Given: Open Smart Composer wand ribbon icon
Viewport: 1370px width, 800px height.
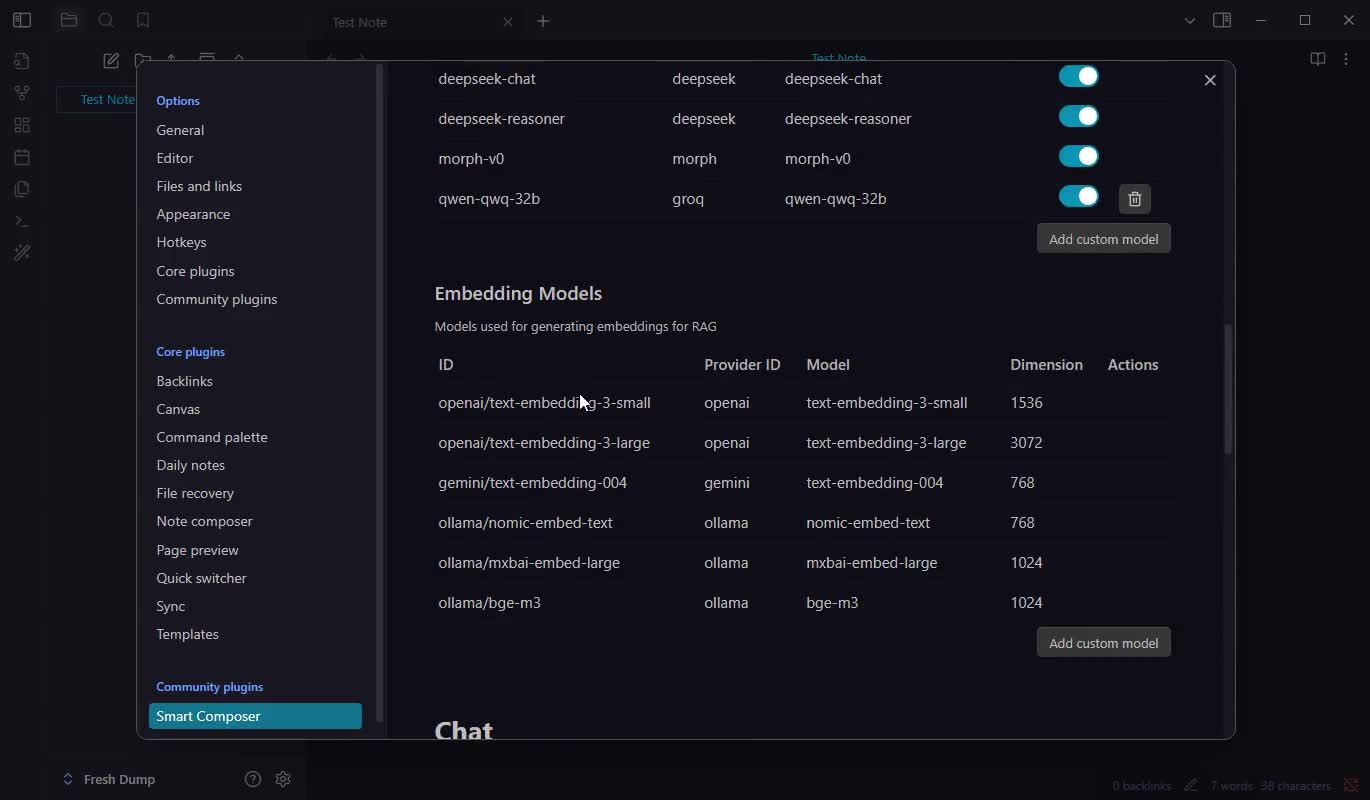Looking at the screenshot, I should click(x=22, y=253).
